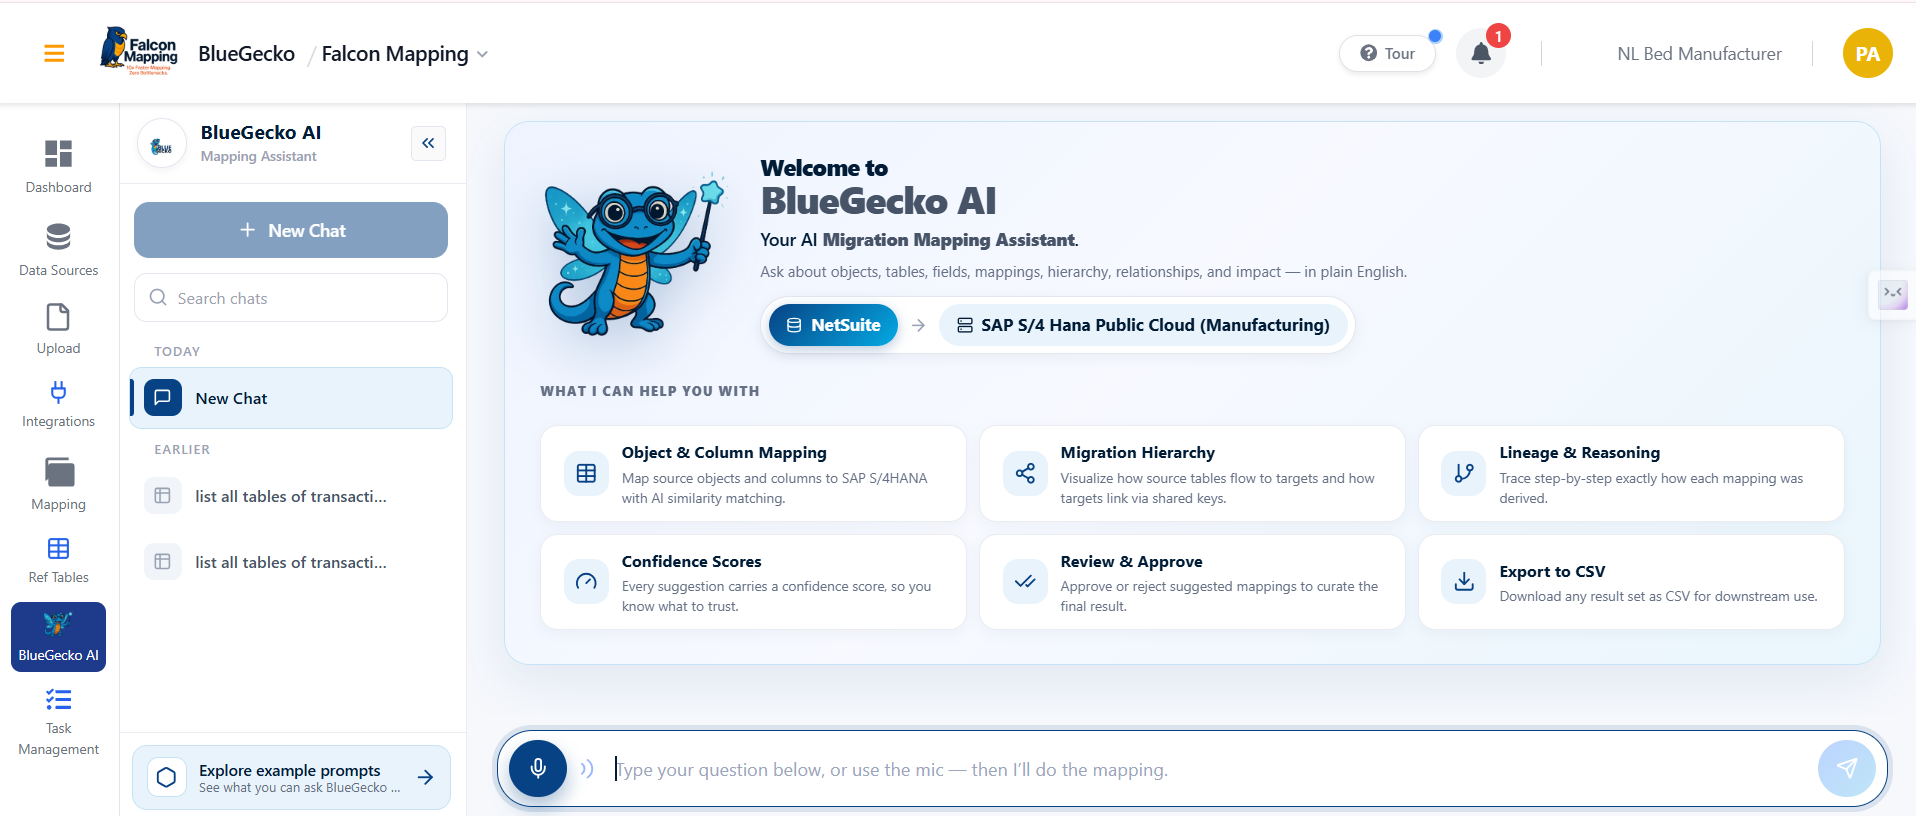Send the message with paper-plane button
Image resolution: width=1916 pixels, height=816 pixels.
1847,768
